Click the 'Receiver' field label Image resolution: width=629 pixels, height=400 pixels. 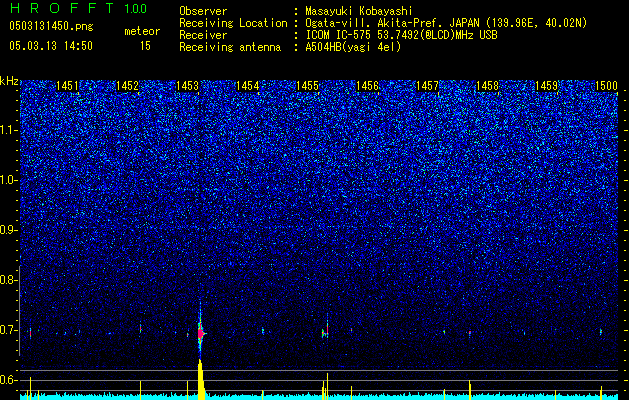(x=203, y=35)
